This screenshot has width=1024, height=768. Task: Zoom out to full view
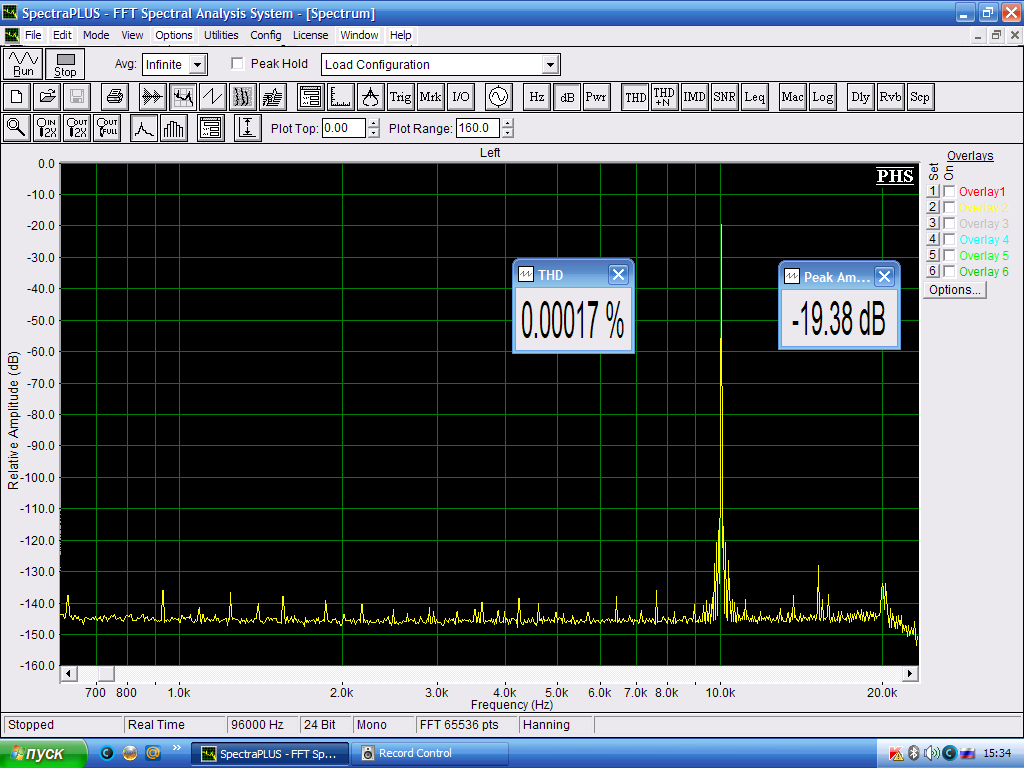click(107, 128)
